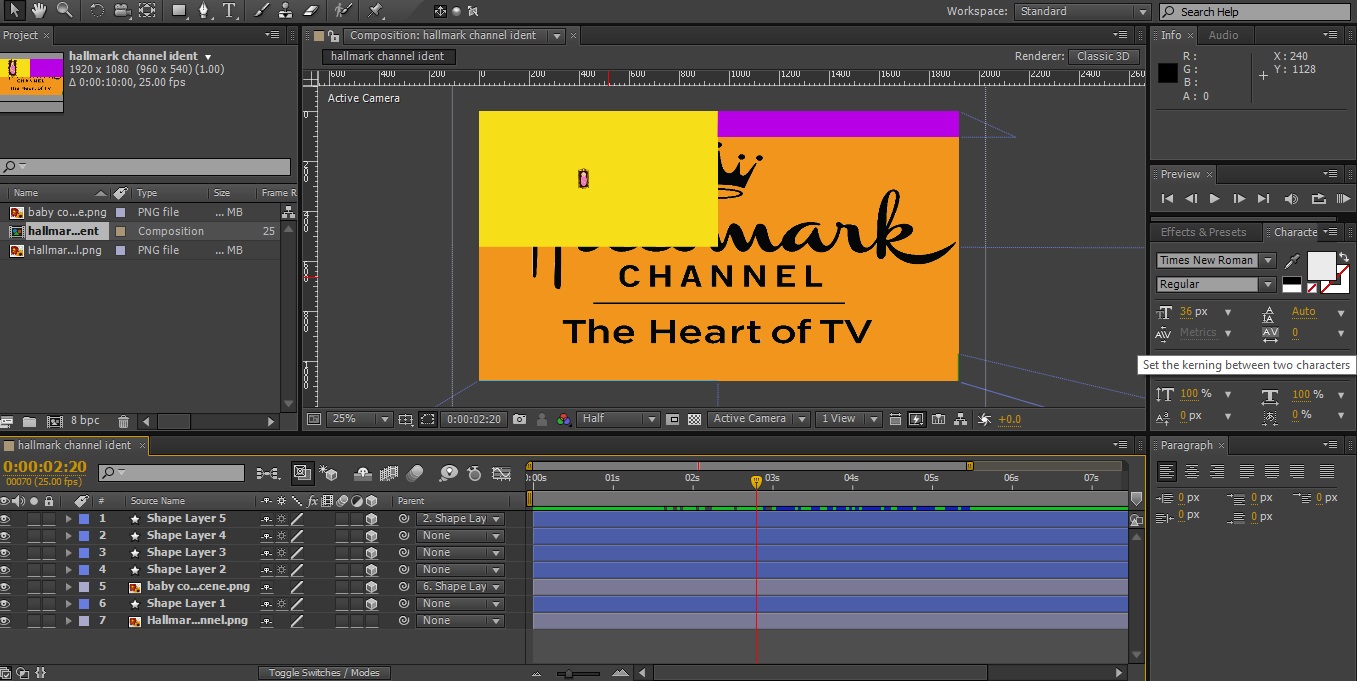This screenshot has height=681, width=1357.
Task: Play the preview with the Play button
Action: [1214, 199]
